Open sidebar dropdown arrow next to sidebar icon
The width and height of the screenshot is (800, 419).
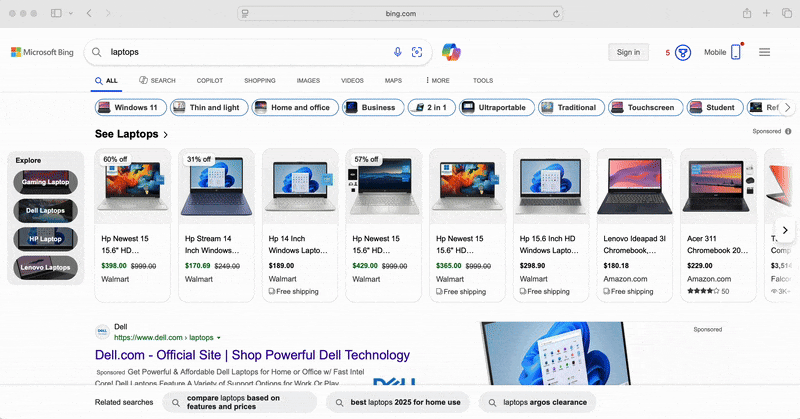(70, 13)
